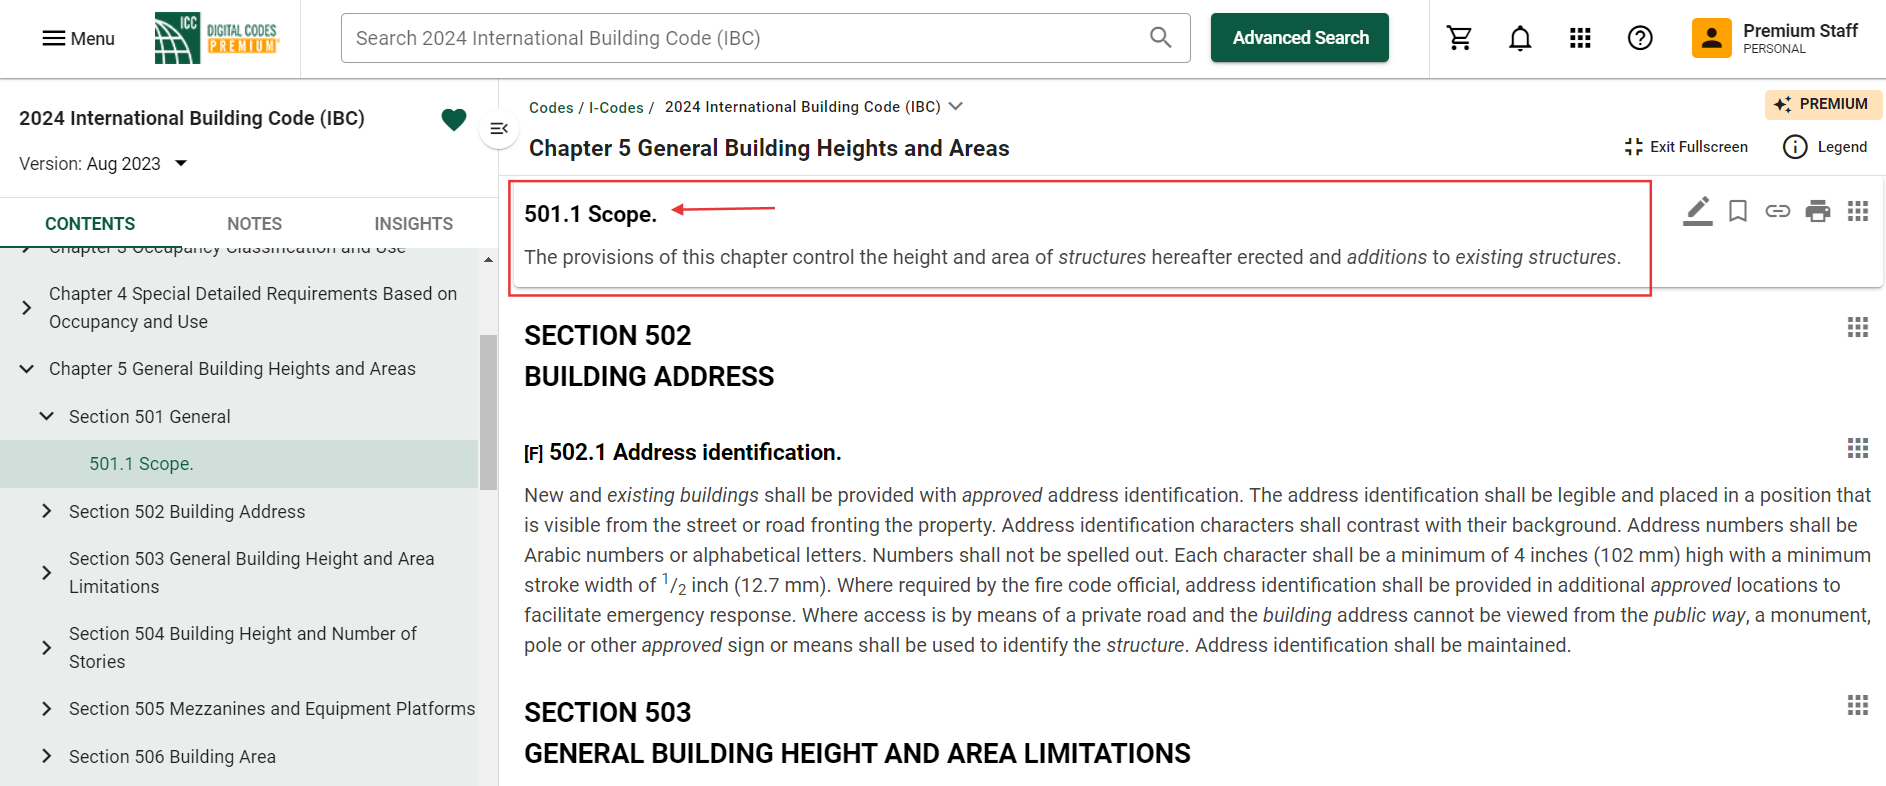The image size is (1886, 786).
Task: Exit Fullscreen mode
Action: pyautogui.click(x=1686, y=147)
